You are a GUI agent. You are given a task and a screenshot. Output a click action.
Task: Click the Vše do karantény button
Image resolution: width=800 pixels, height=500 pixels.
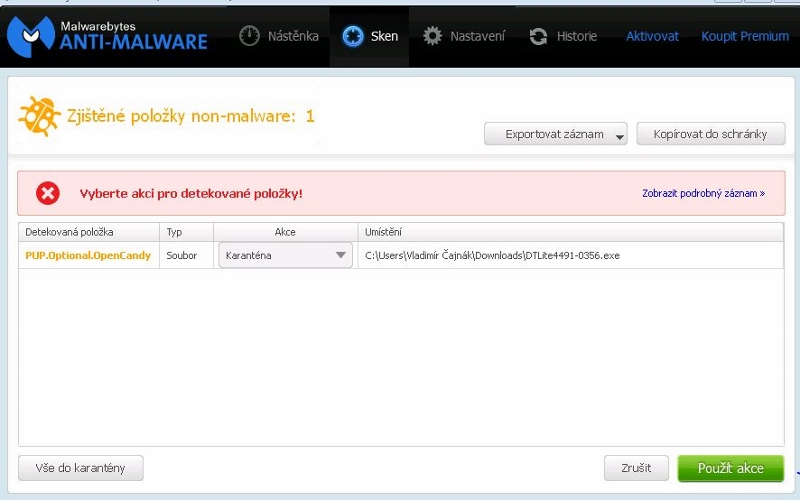[x=80, y=468]
